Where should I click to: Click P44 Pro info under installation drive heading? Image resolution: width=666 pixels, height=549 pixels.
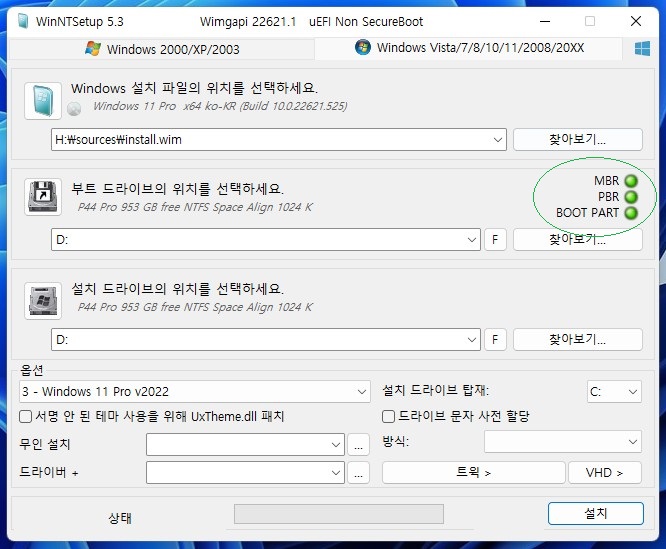click(195, 307)
